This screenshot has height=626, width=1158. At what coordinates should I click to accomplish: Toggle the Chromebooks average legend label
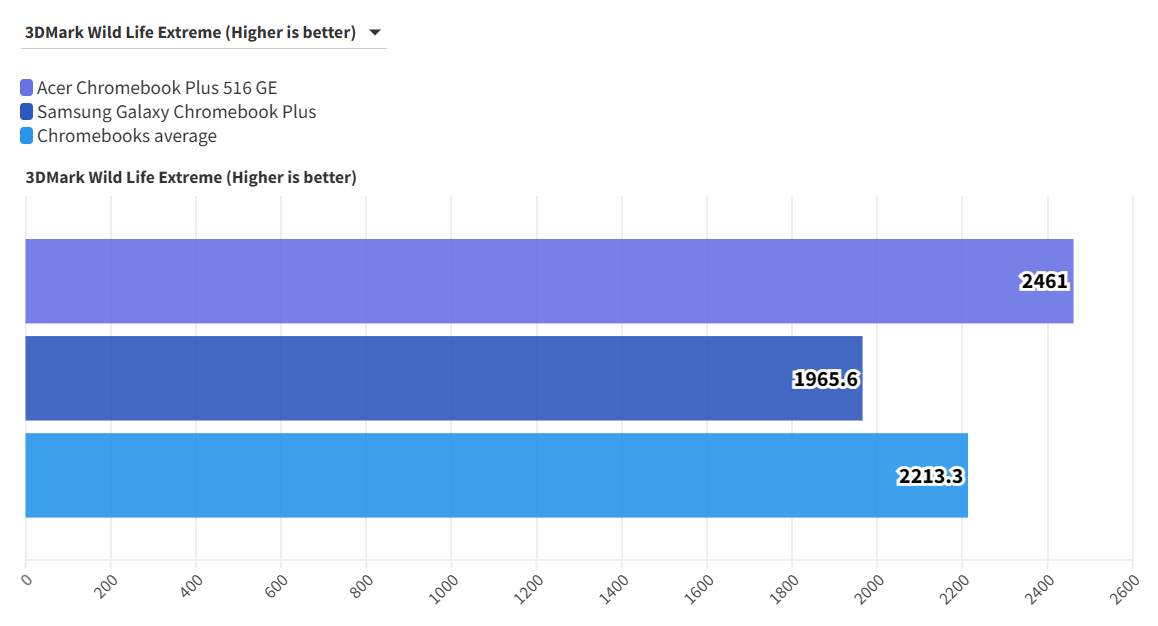(x=127, y=136)
